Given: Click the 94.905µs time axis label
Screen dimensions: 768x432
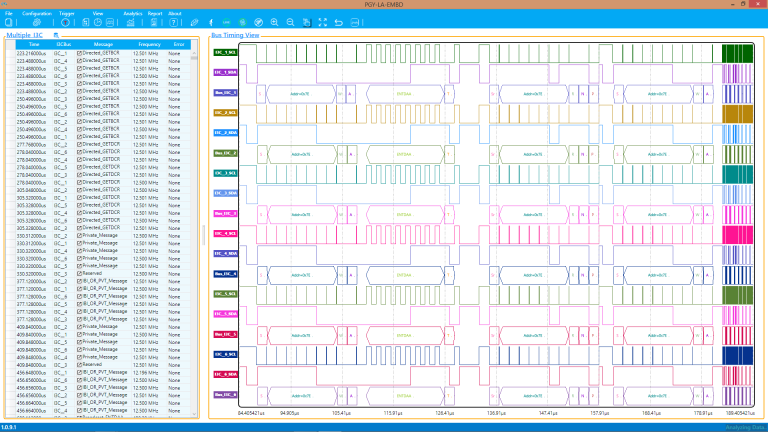Looking at the screenshot, I should [x=289, y=413].
